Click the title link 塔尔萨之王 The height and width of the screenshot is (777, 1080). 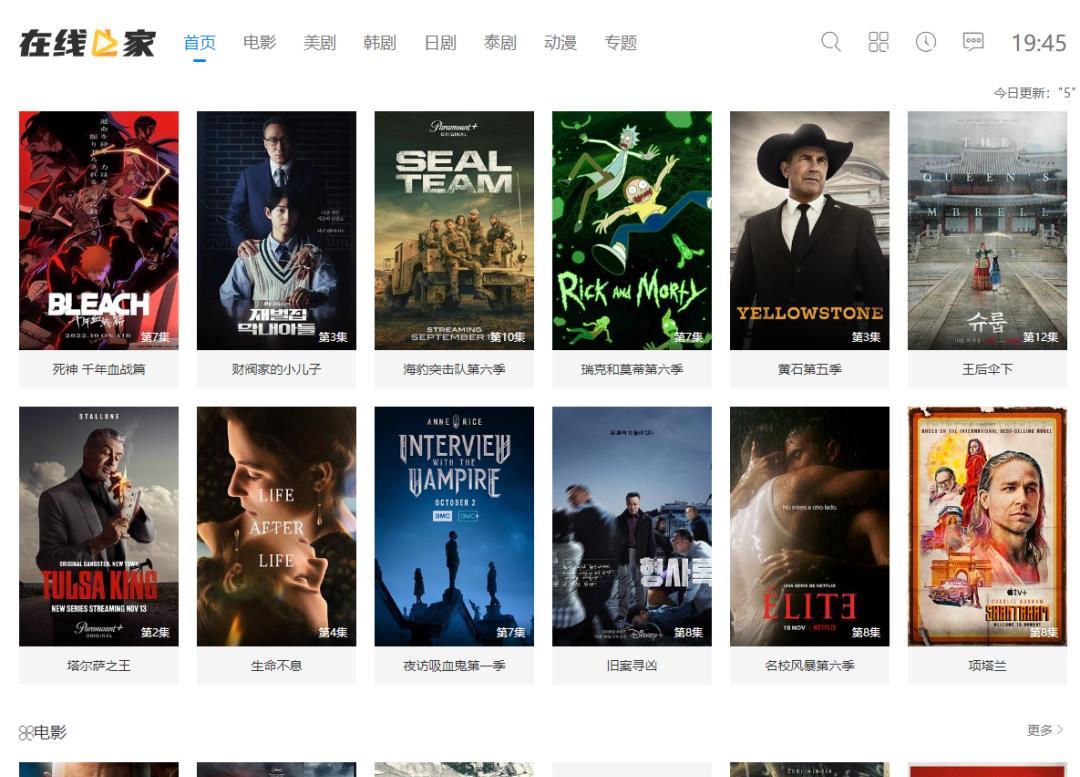point(98,665)
